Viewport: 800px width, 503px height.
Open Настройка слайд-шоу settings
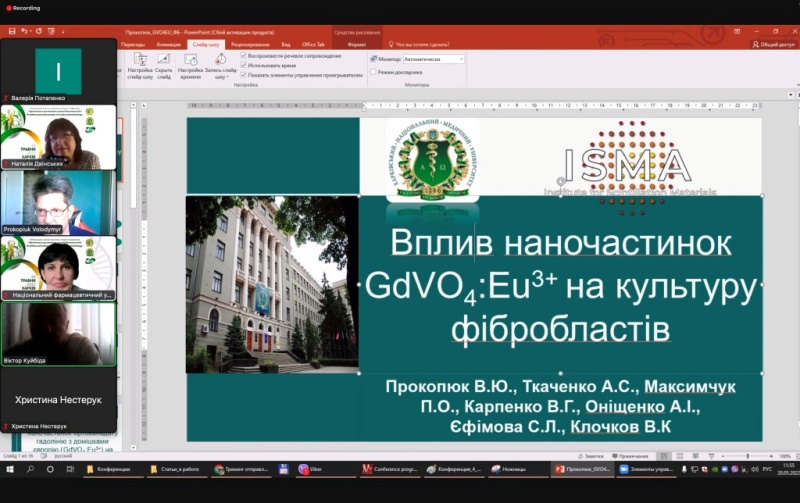pos(140,66)
